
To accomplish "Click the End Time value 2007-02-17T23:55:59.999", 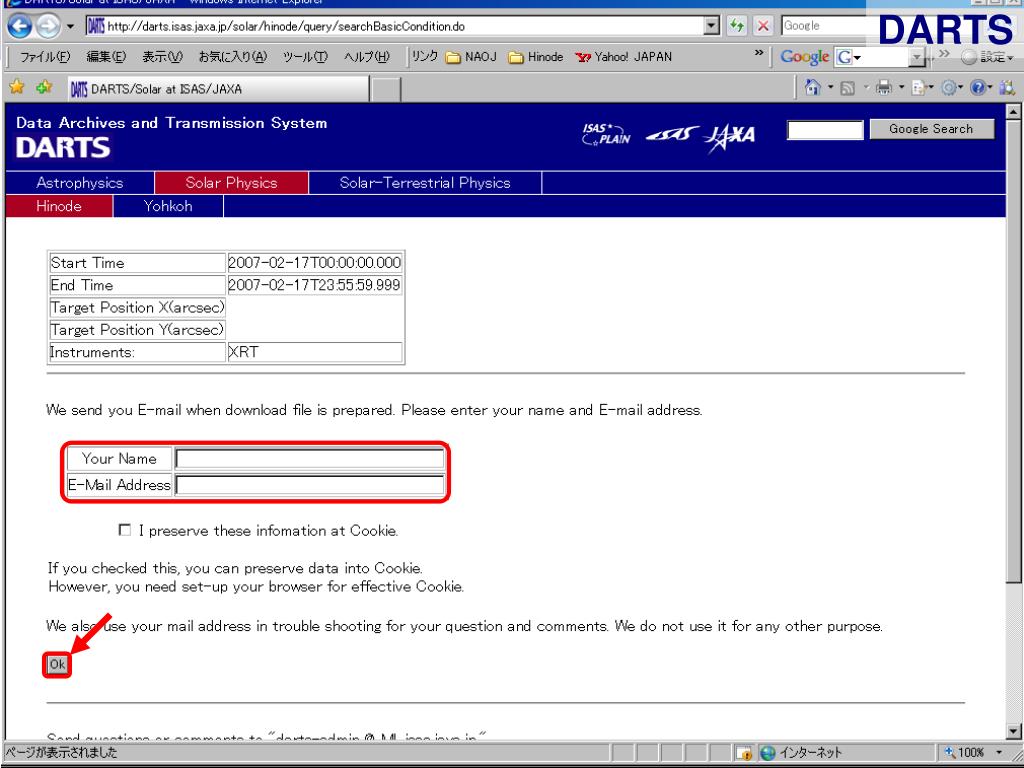I will coord(314,285).
